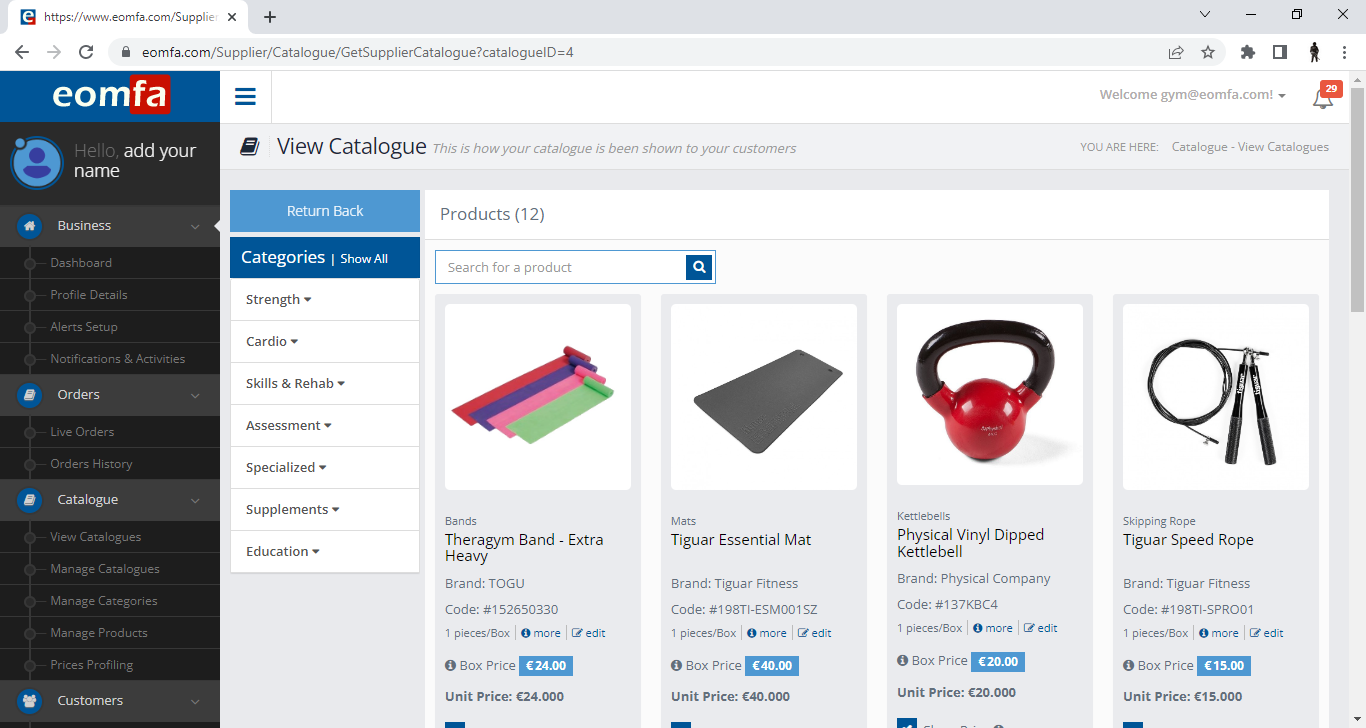Expand the Customers section chevron in the sidebar
This screenshot has width=1366, height=728.
click(x=195, y=702)
